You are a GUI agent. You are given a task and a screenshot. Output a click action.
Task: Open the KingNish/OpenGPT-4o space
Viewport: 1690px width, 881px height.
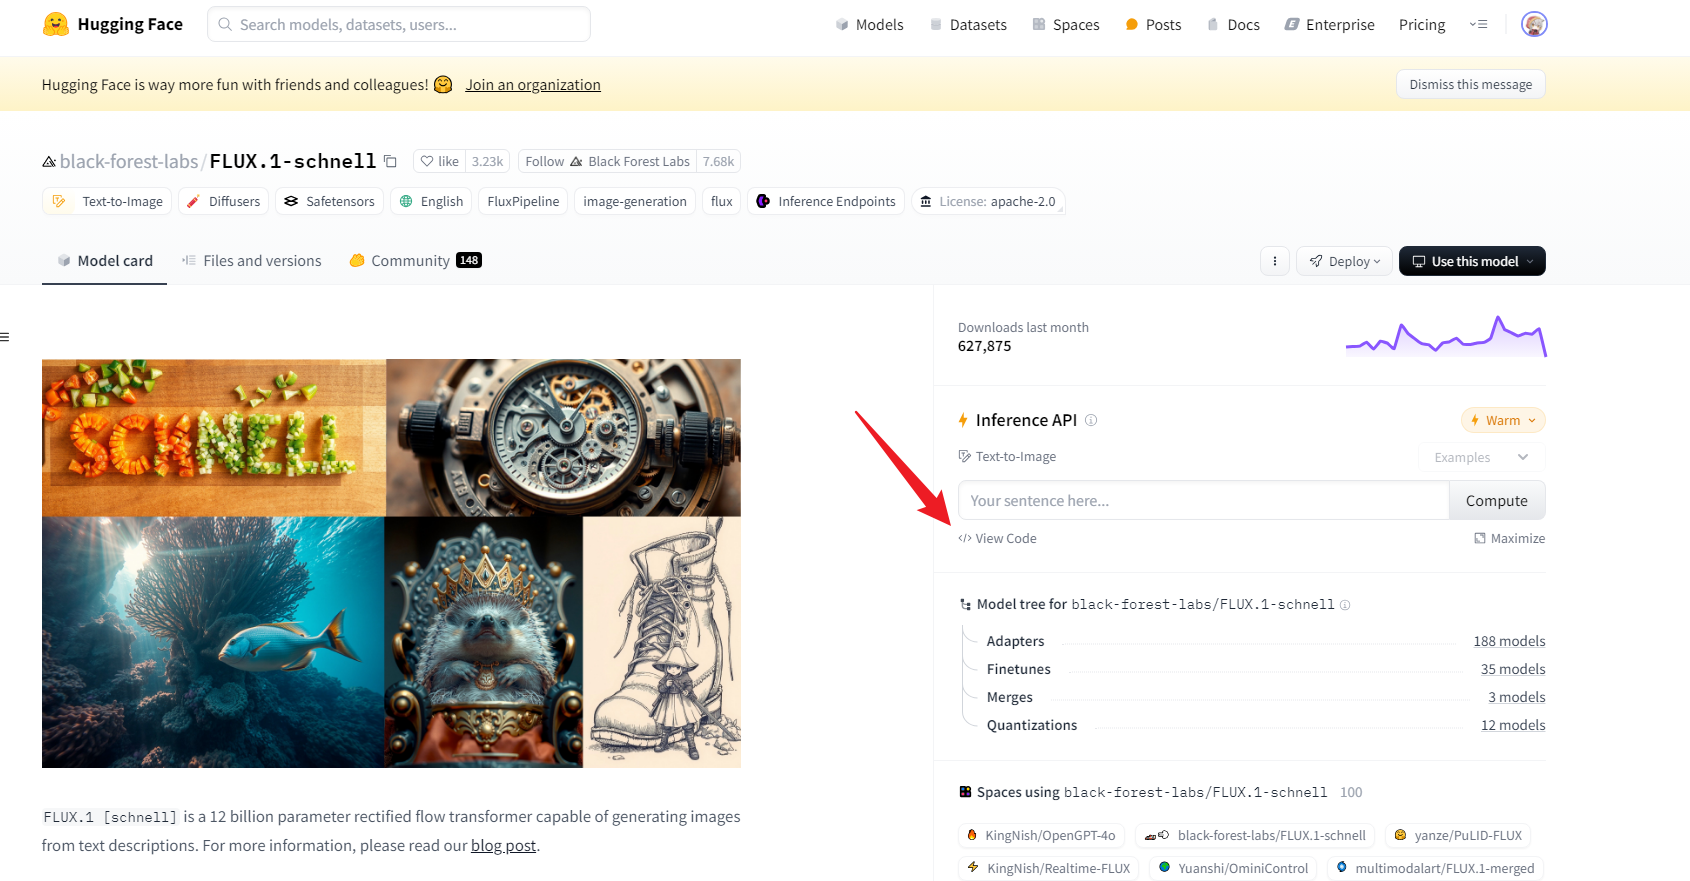(x=1041, y=835)
